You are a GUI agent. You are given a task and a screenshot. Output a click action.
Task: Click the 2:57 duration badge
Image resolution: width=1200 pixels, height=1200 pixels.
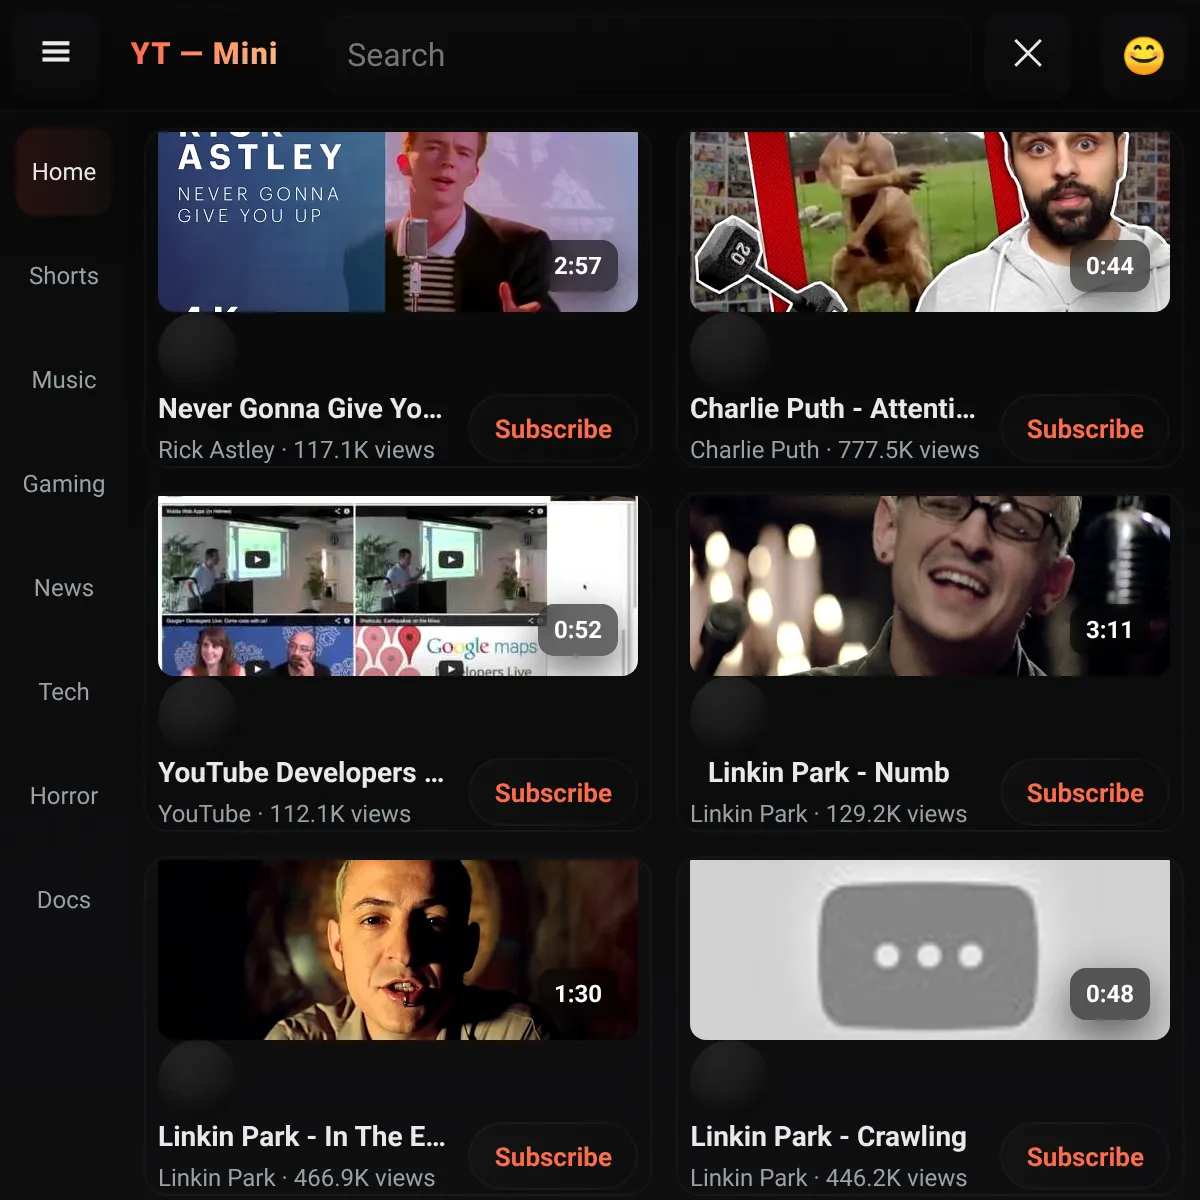578,266
